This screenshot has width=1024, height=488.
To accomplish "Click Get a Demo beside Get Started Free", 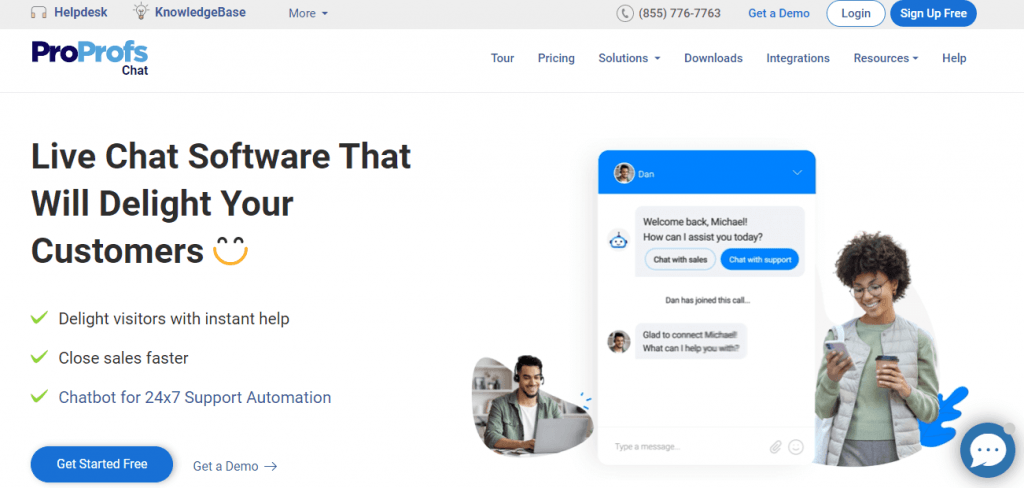I will pyautogui.click(x=225, y=466).
